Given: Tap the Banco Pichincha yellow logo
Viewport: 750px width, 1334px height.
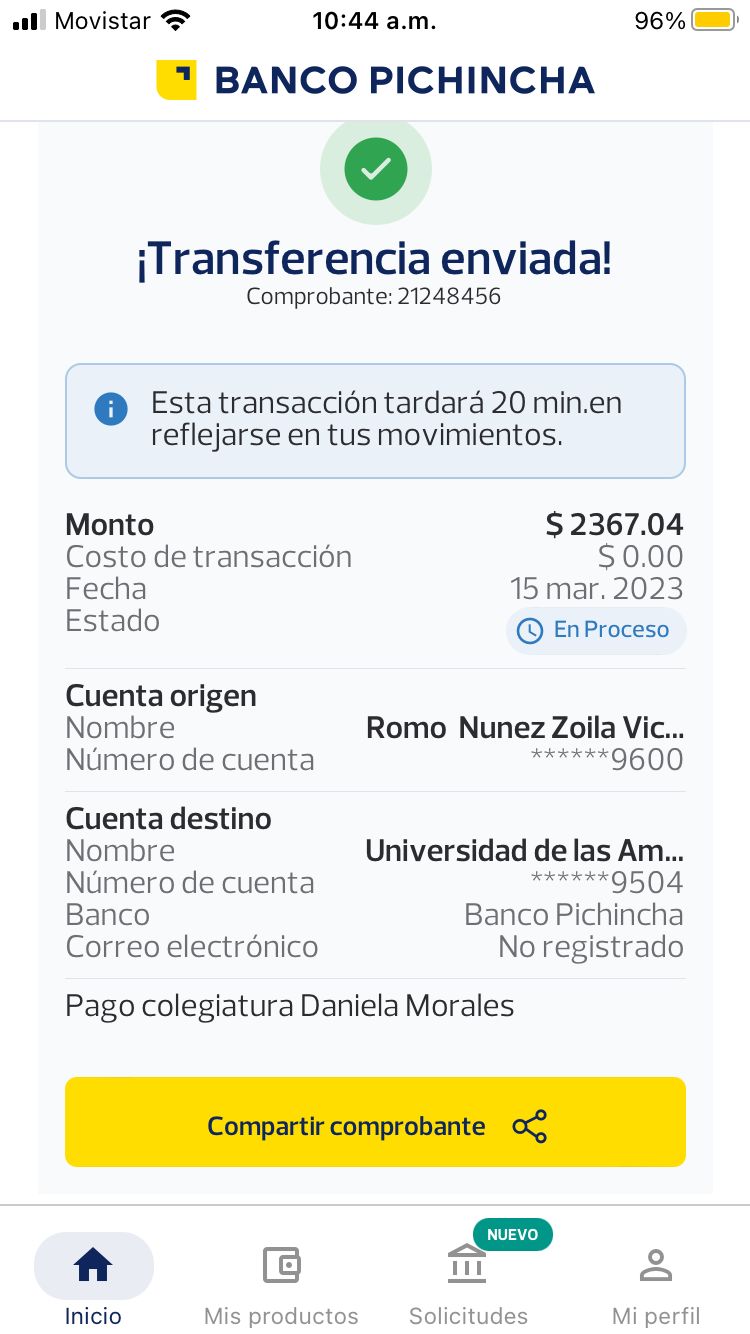Looking at the screenshot, I should (x=176, y=80).
